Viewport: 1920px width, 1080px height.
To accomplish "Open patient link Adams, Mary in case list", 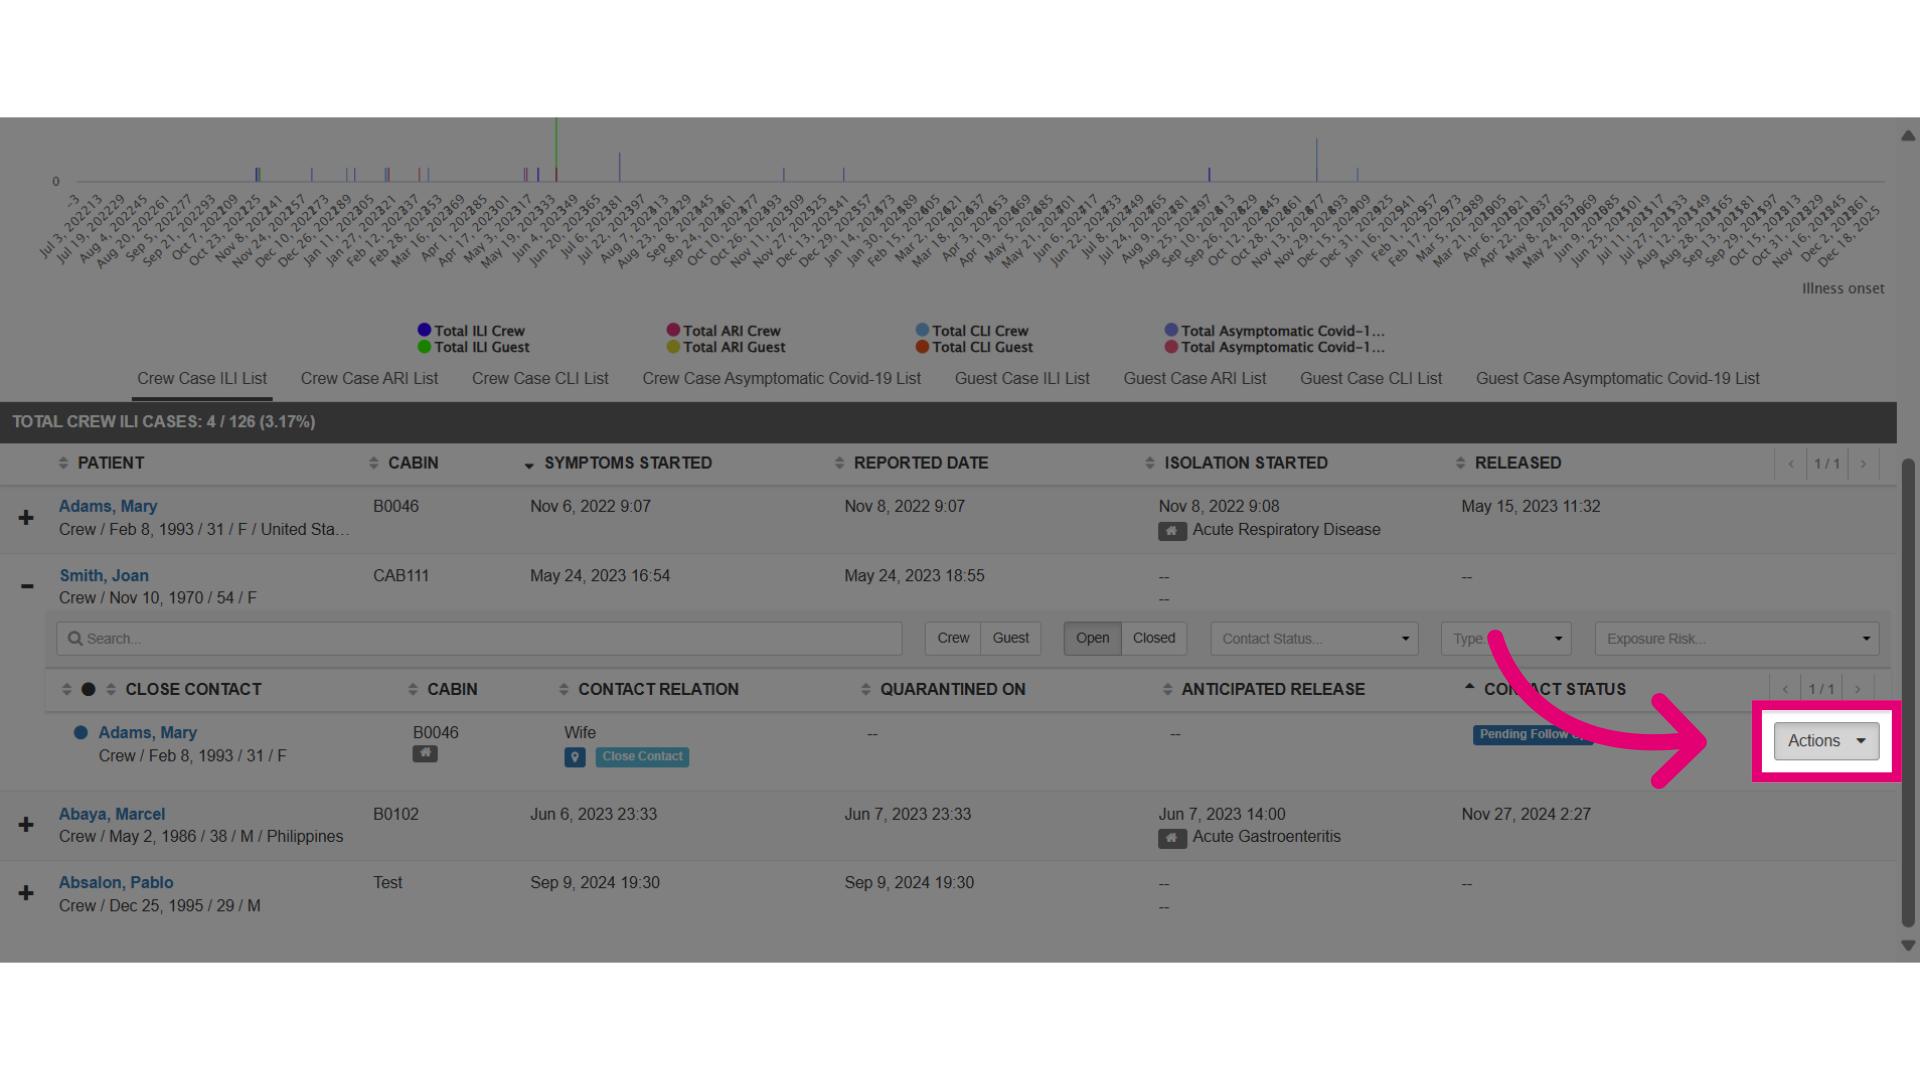I will tap(108, 507).
